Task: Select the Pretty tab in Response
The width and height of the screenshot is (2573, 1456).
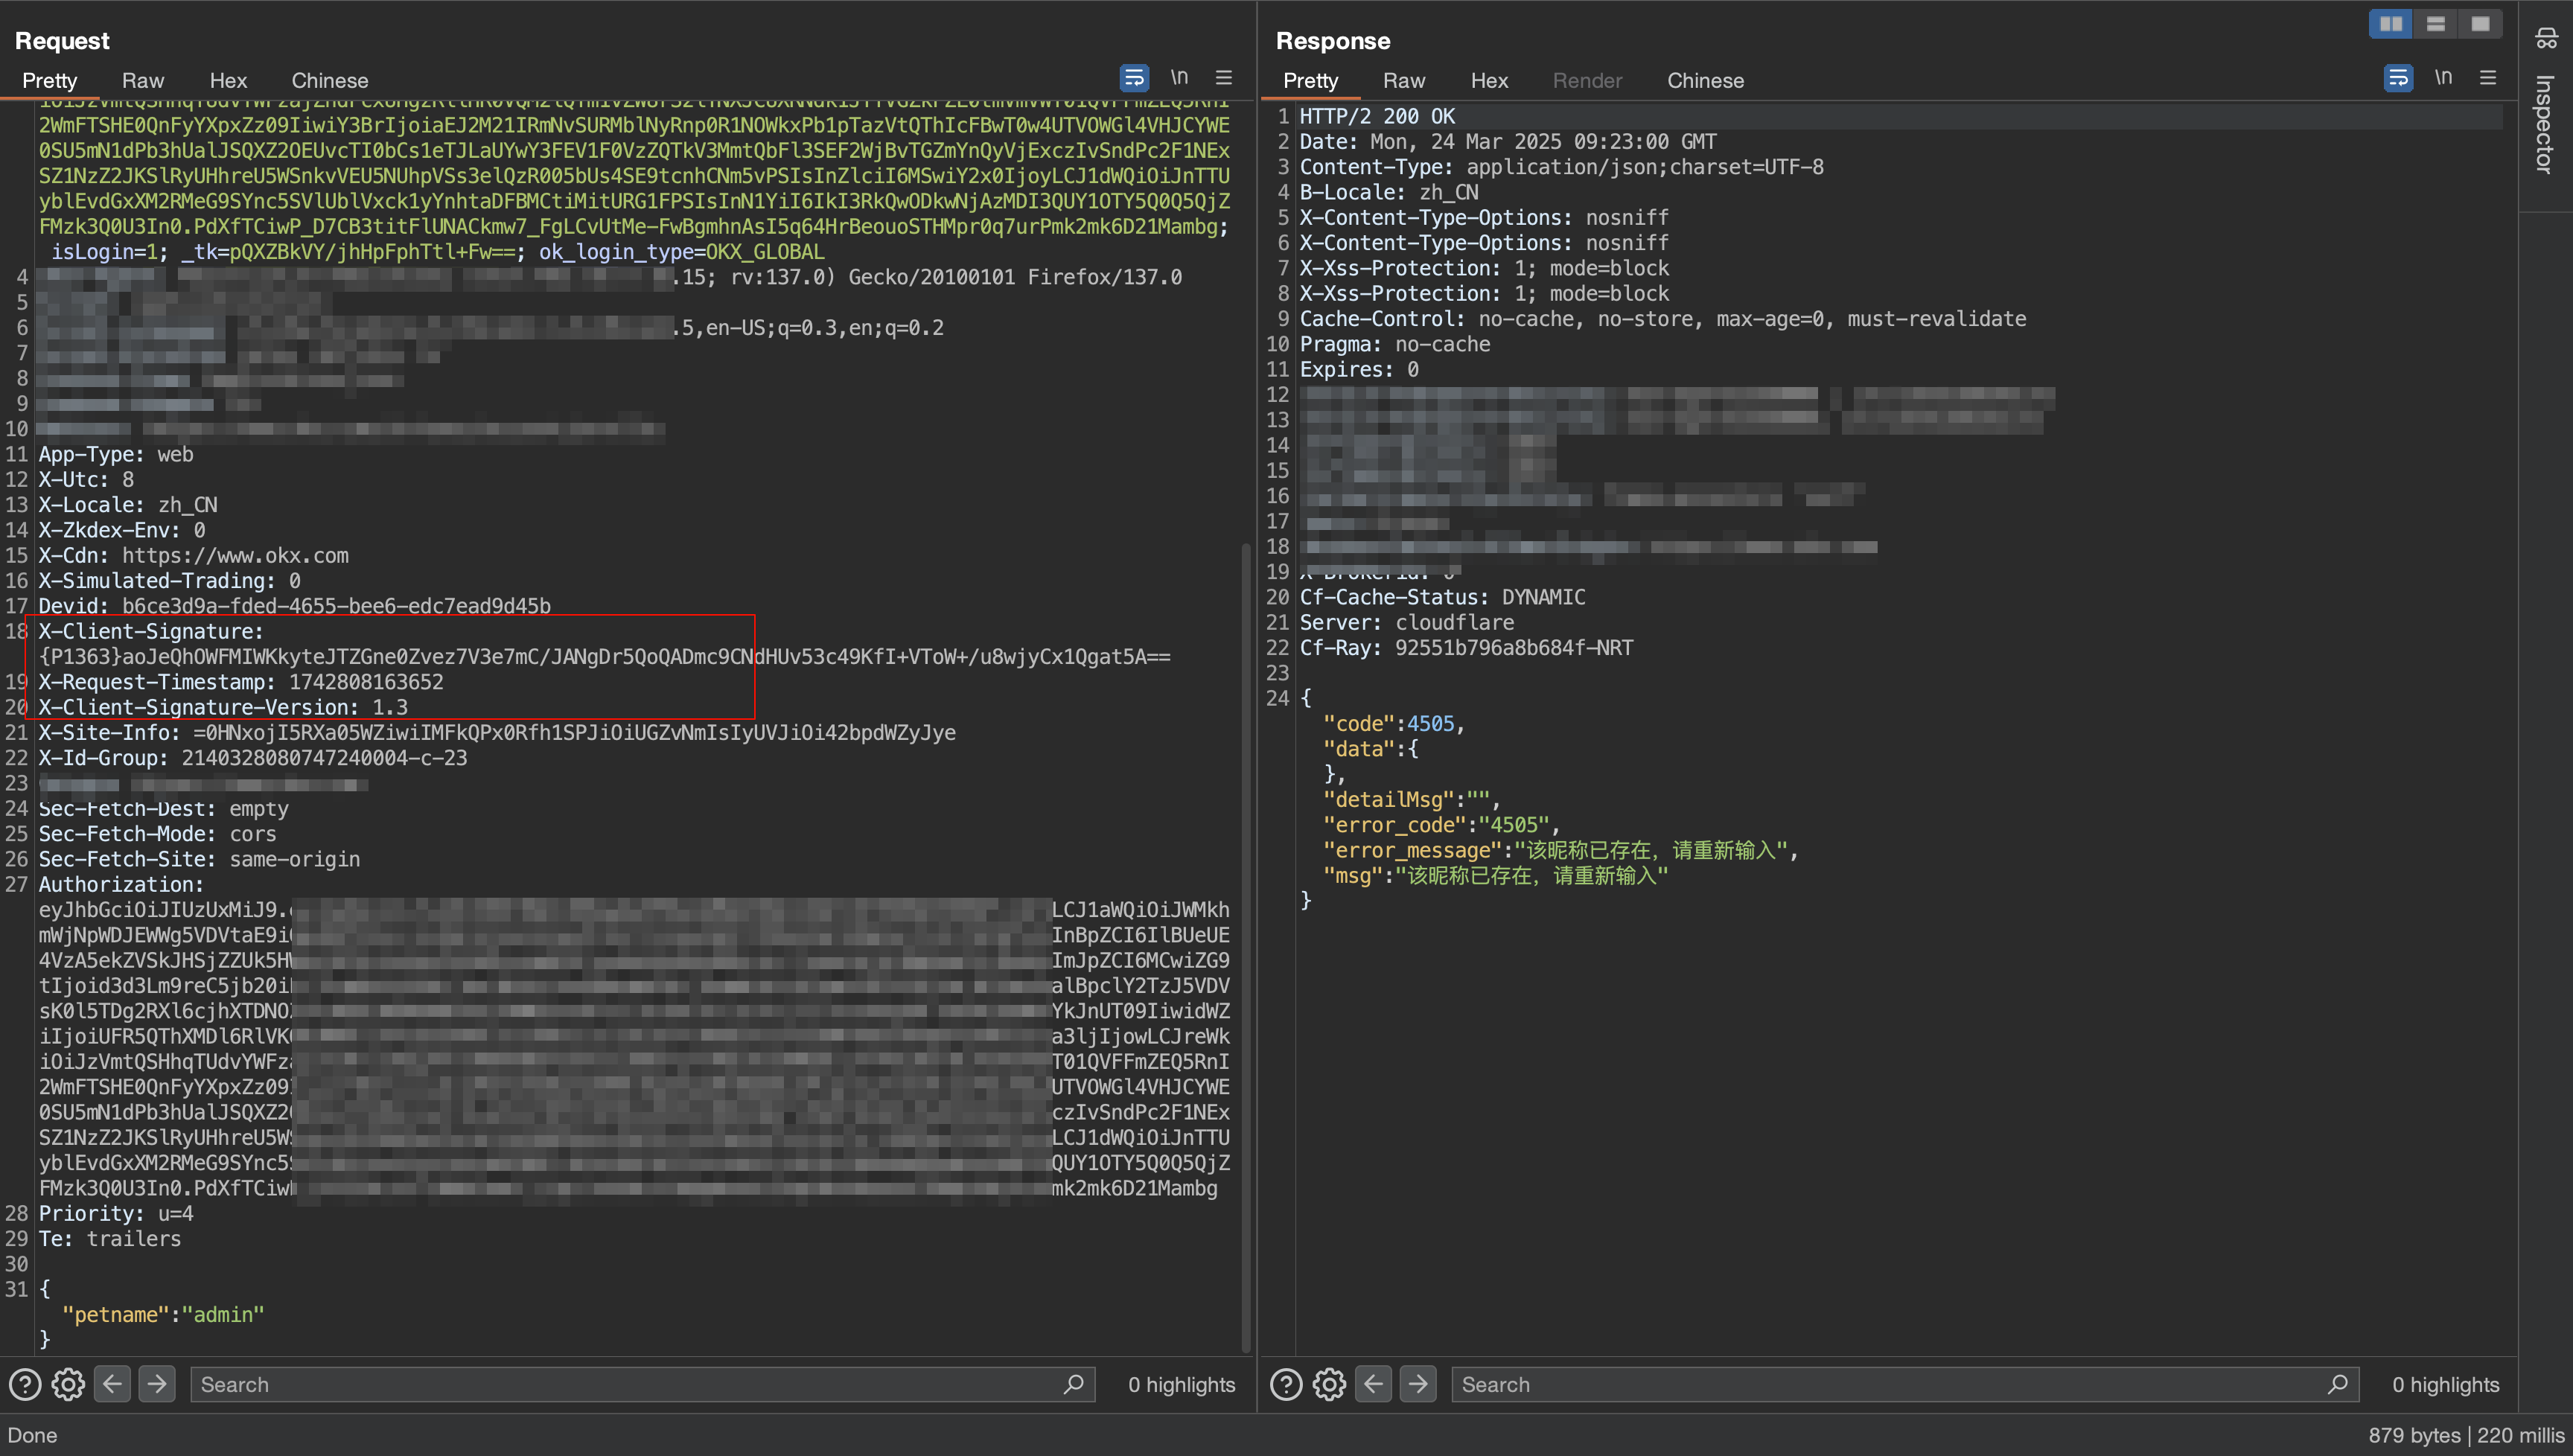Action: point(1310,80)
